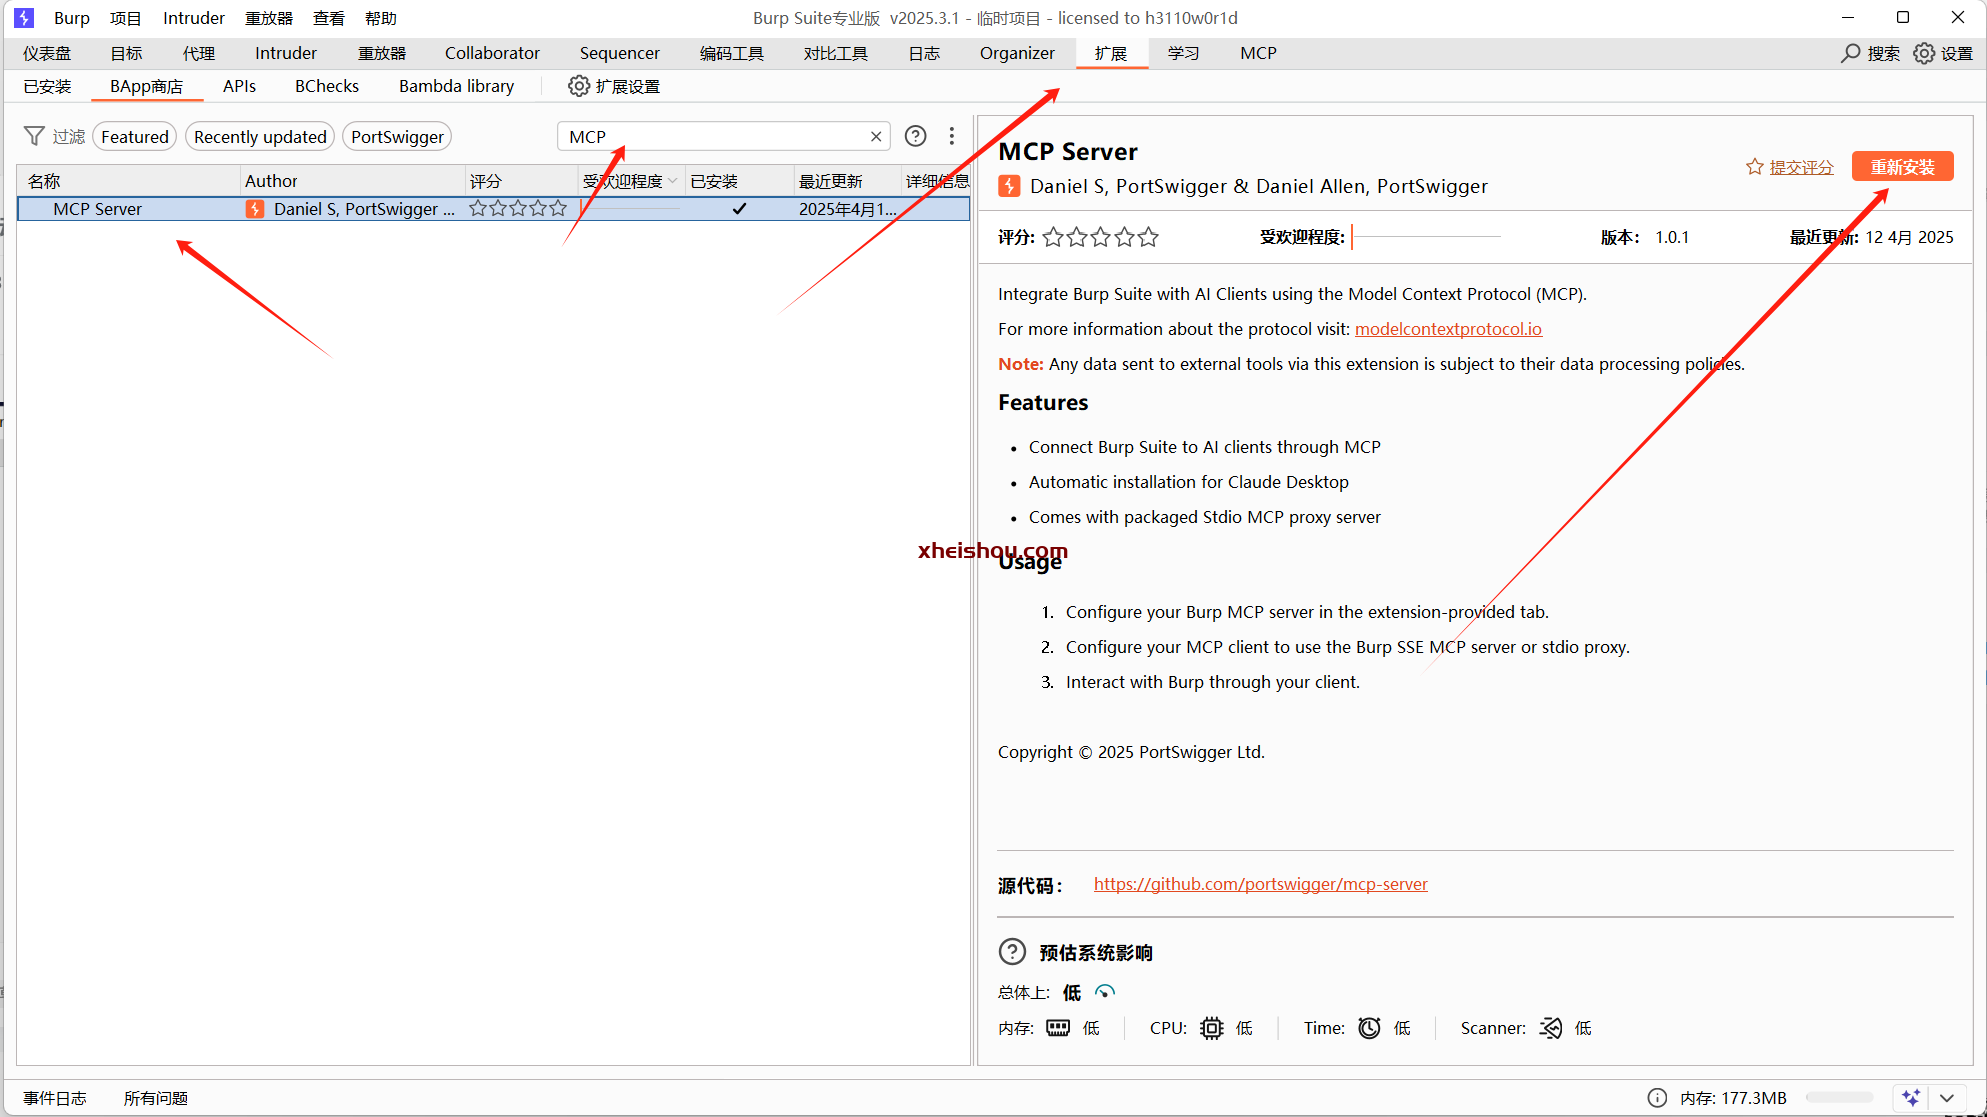1987x1117 pixels.
Task: Click the 重新安装 button
Action: pos(1902,167)
